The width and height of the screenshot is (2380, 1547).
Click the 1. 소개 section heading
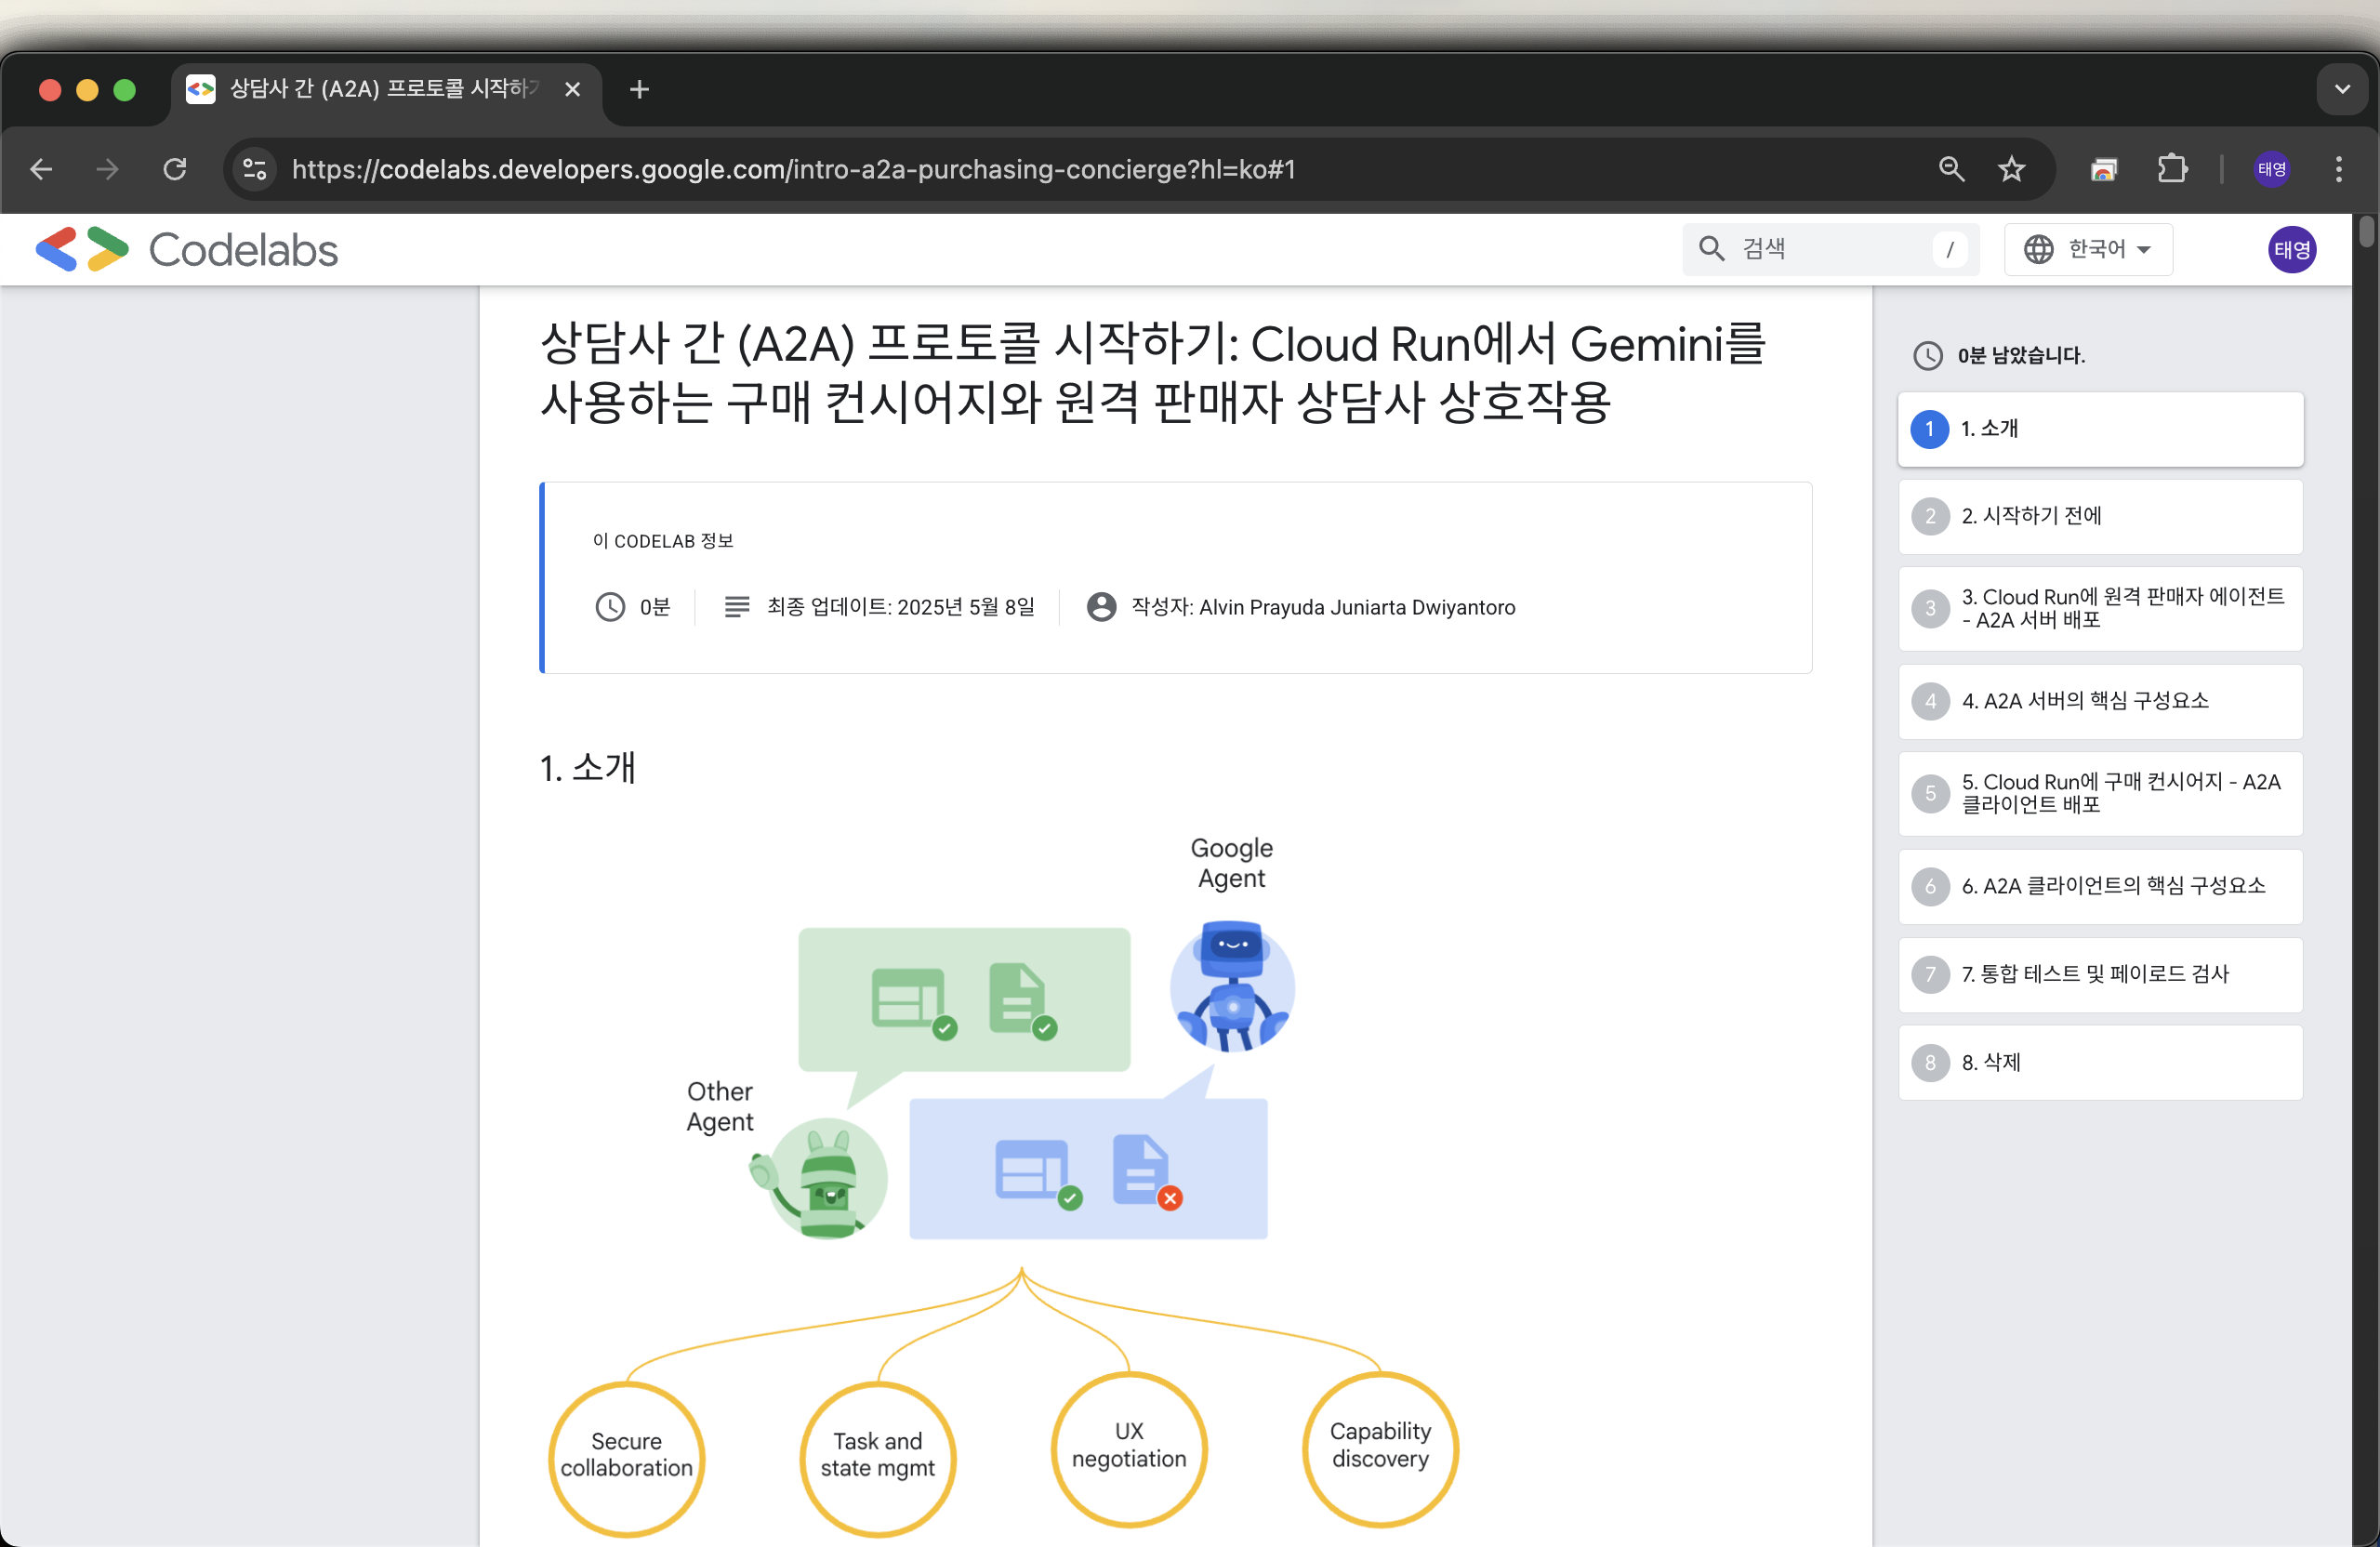click(x=588, y=768)
